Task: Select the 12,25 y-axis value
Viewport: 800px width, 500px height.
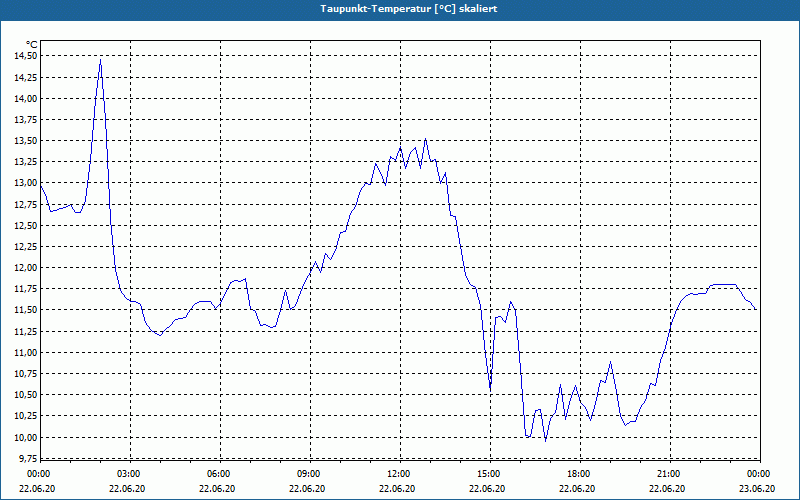Action: click(26, 246)
